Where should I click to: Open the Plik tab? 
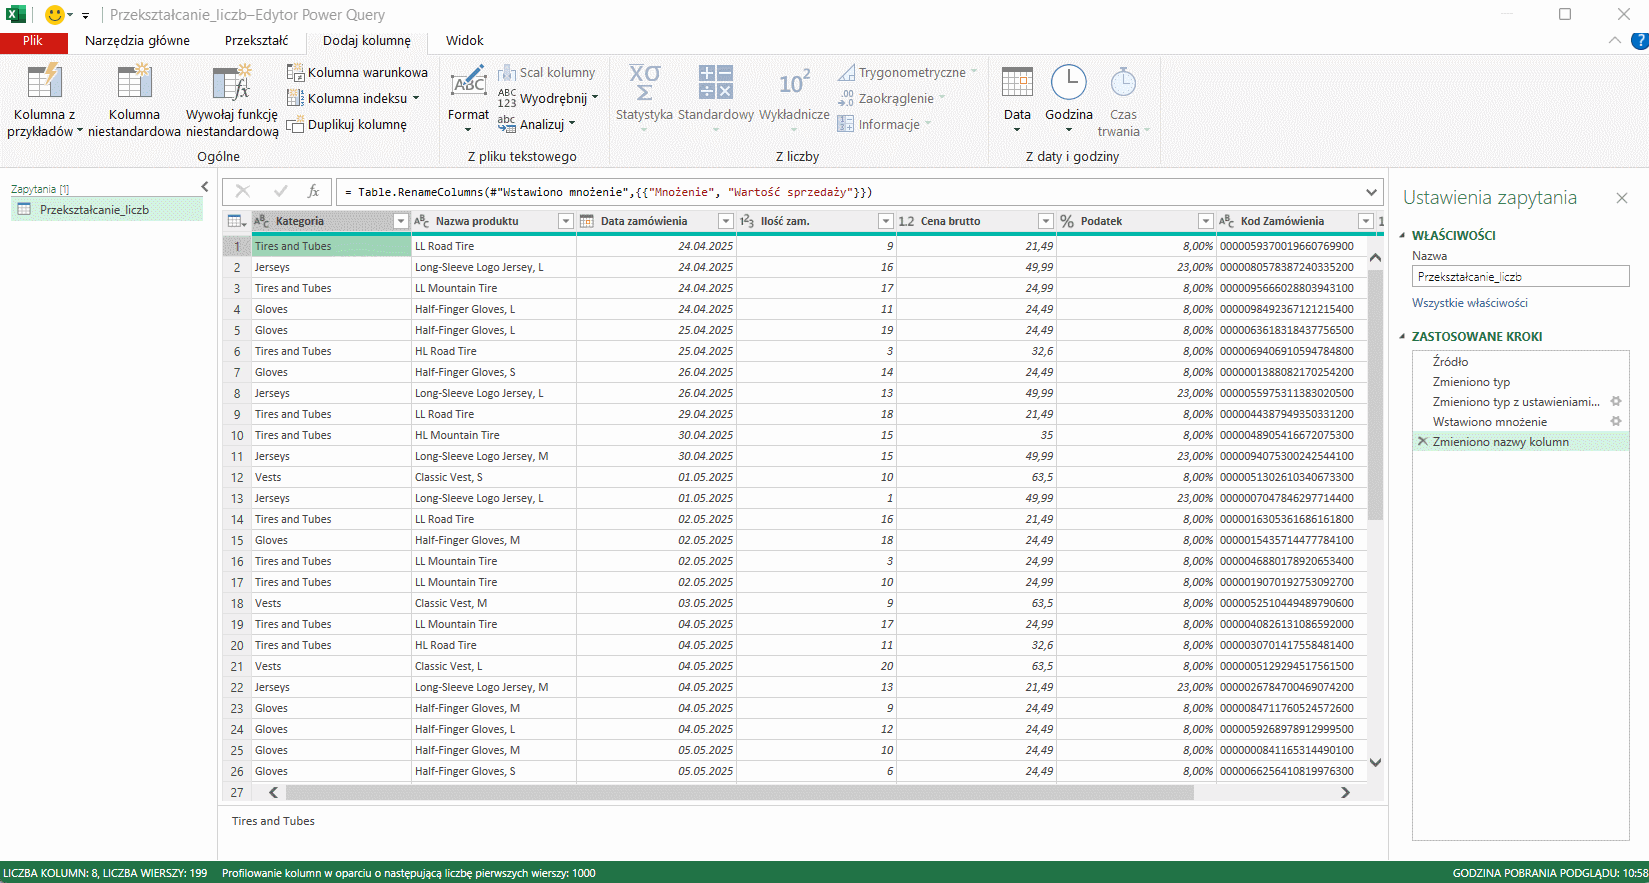coord(33,41)
